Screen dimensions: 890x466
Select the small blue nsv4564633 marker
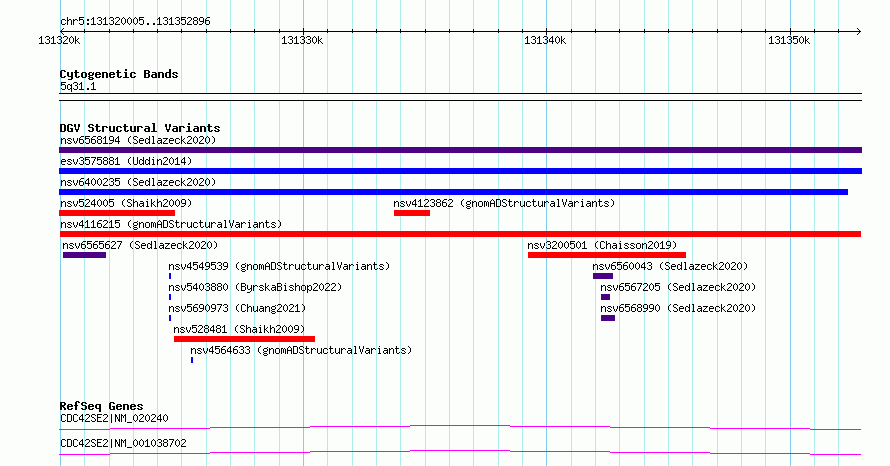point(192,360)
